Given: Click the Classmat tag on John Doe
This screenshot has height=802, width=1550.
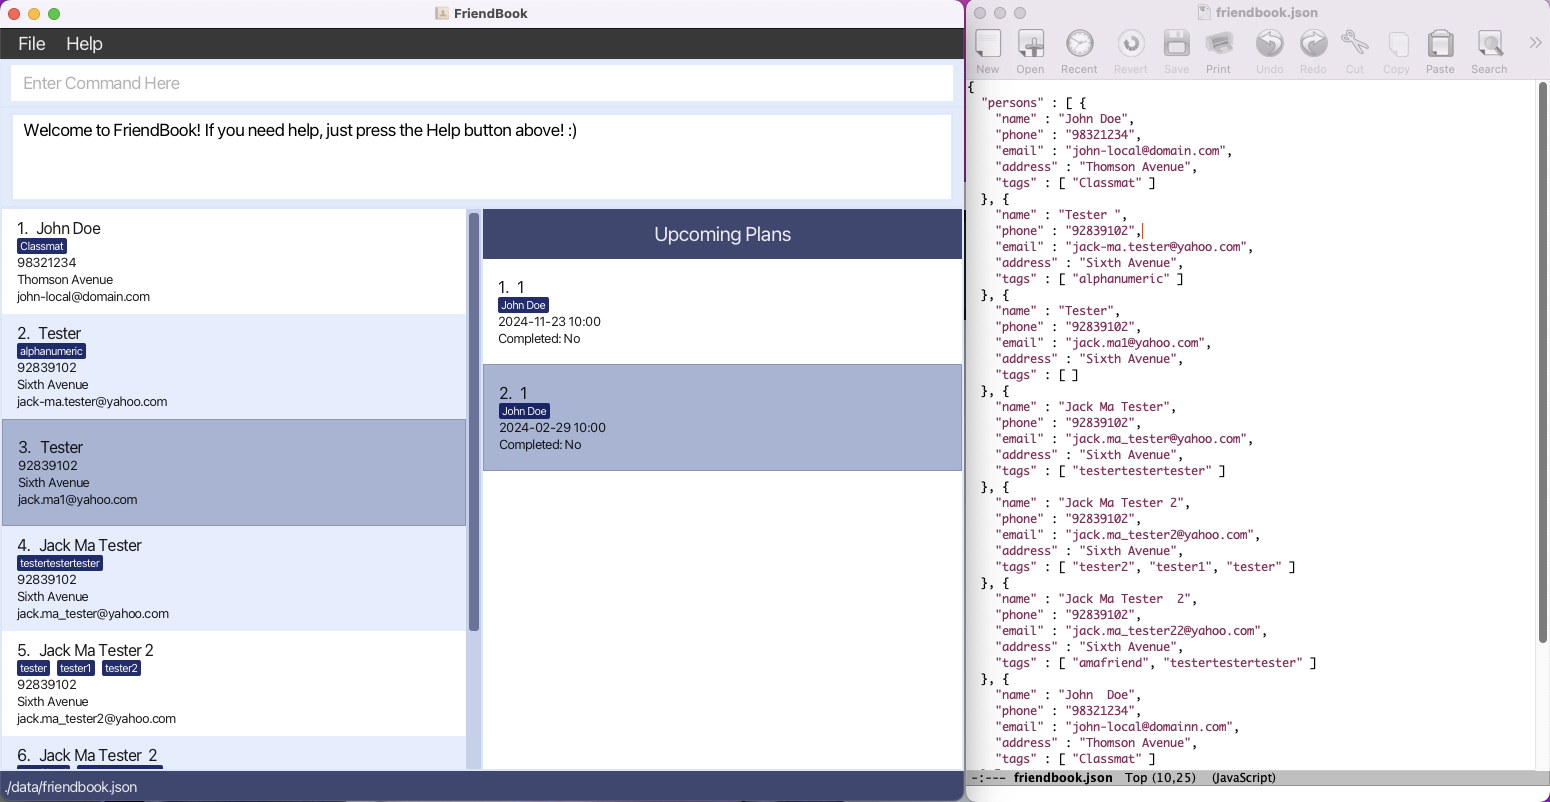Looking at the screenshot, I should pyautogui.click(x=42, y=246).
